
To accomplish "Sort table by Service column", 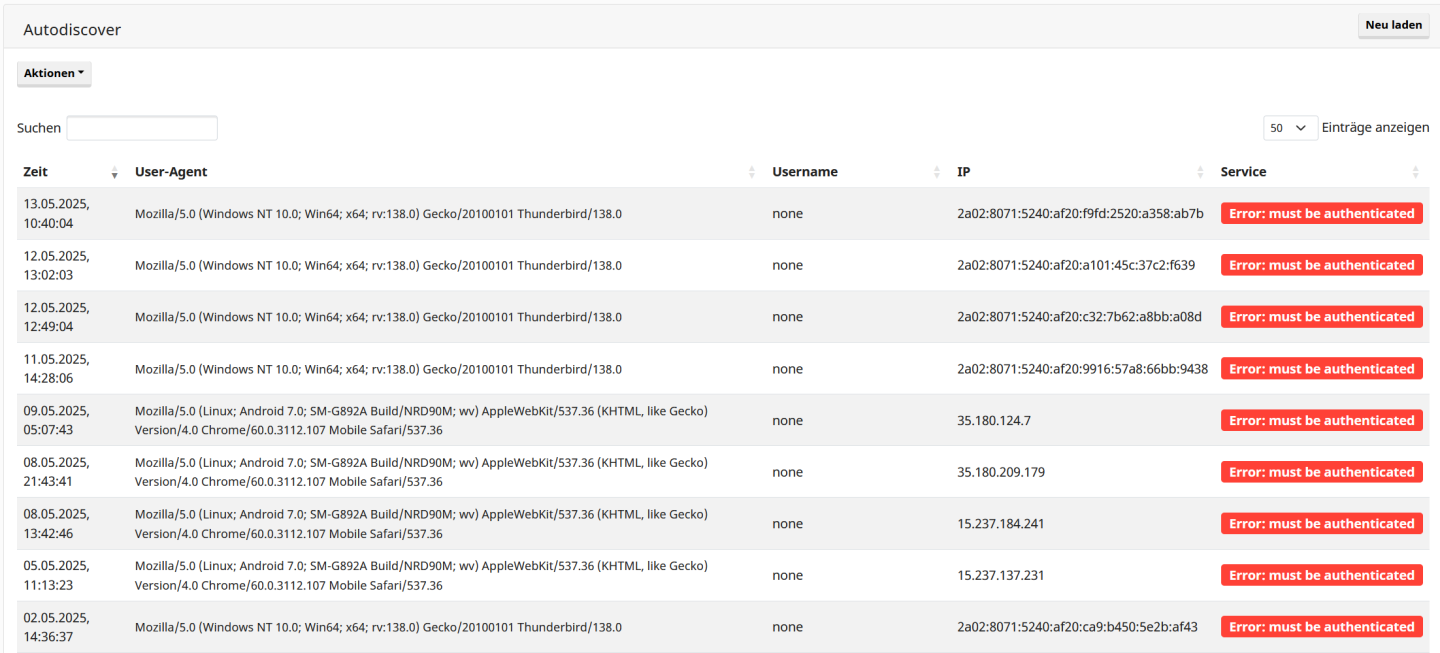I will tap(1319, 172).
